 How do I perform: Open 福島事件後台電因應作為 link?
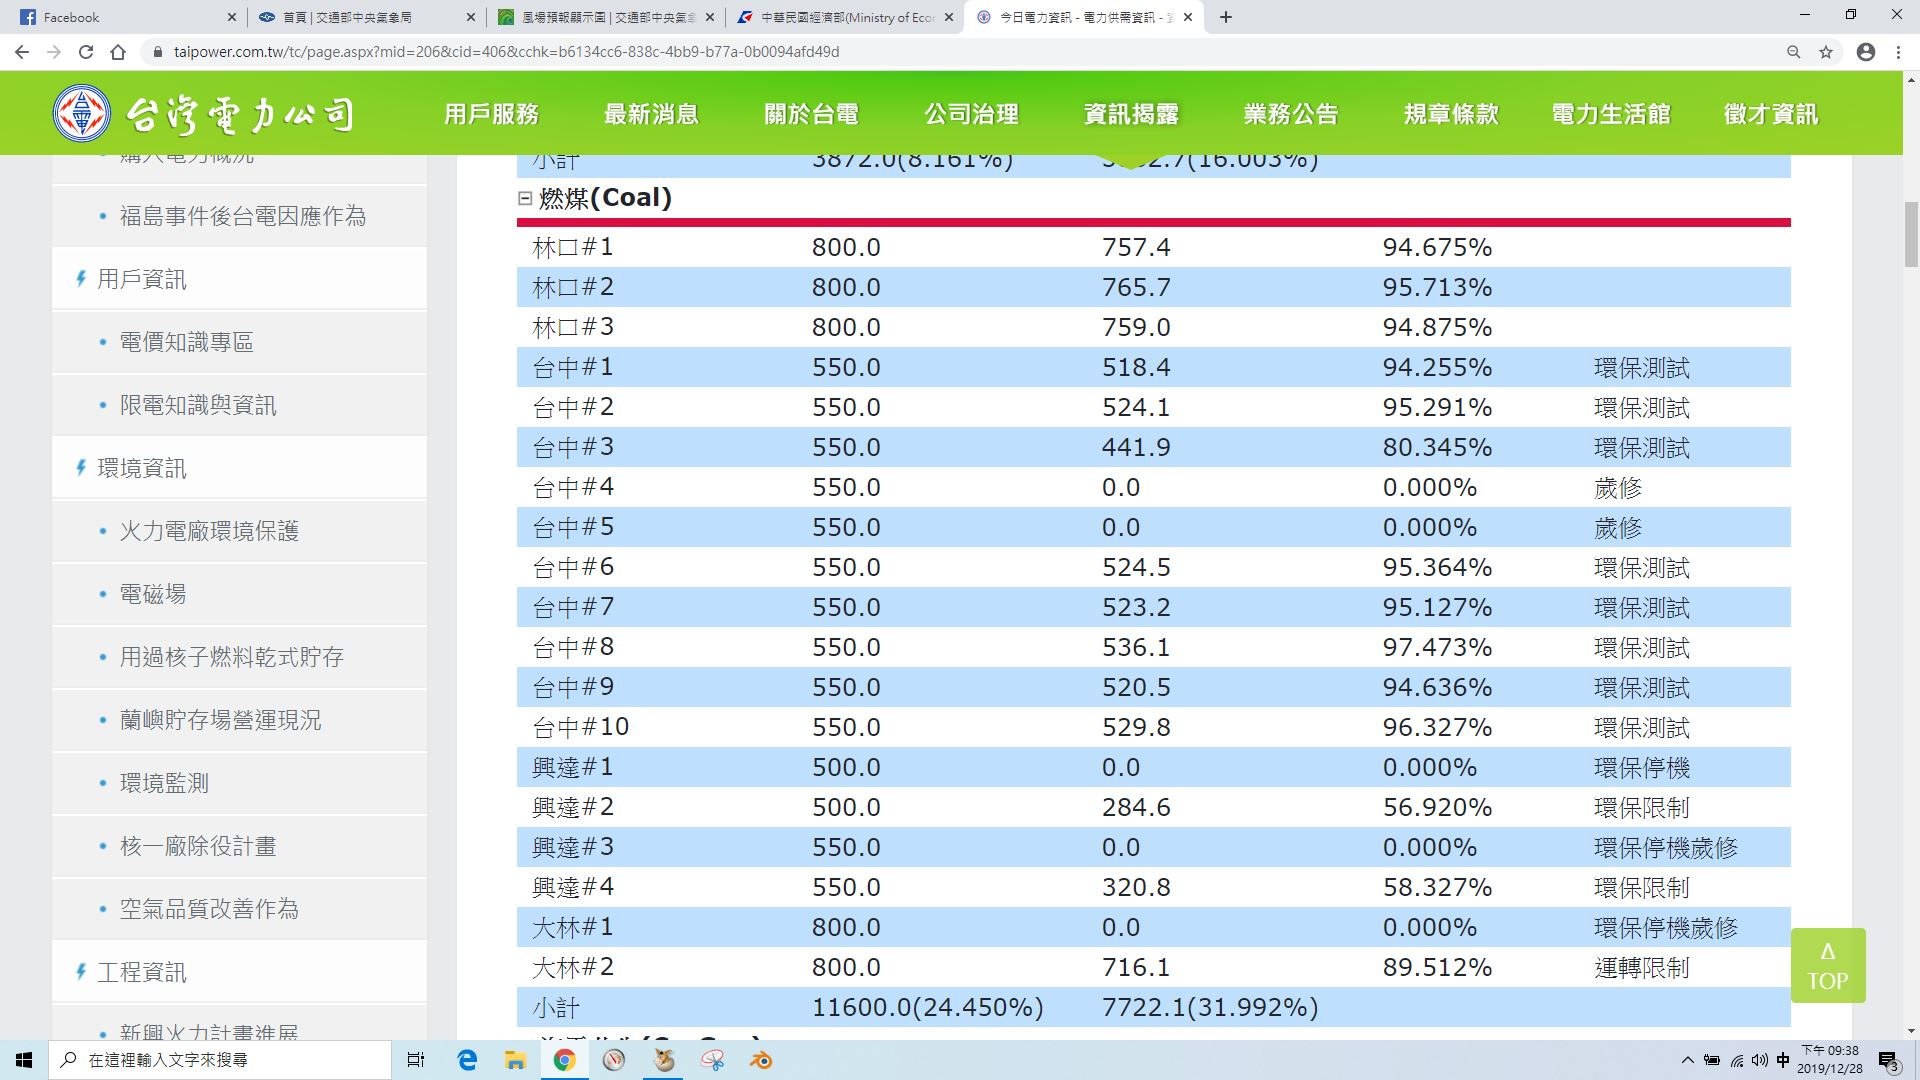(x=243, y=216)
